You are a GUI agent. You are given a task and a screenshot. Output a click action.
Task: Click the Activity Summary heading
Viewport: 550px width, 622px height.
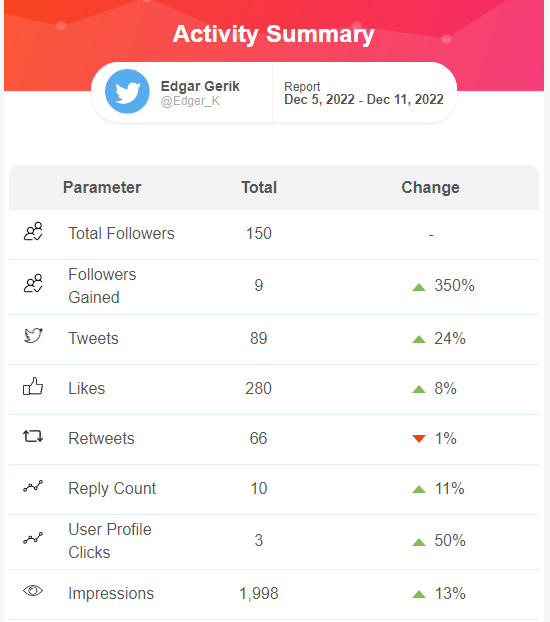click(274, 34)
